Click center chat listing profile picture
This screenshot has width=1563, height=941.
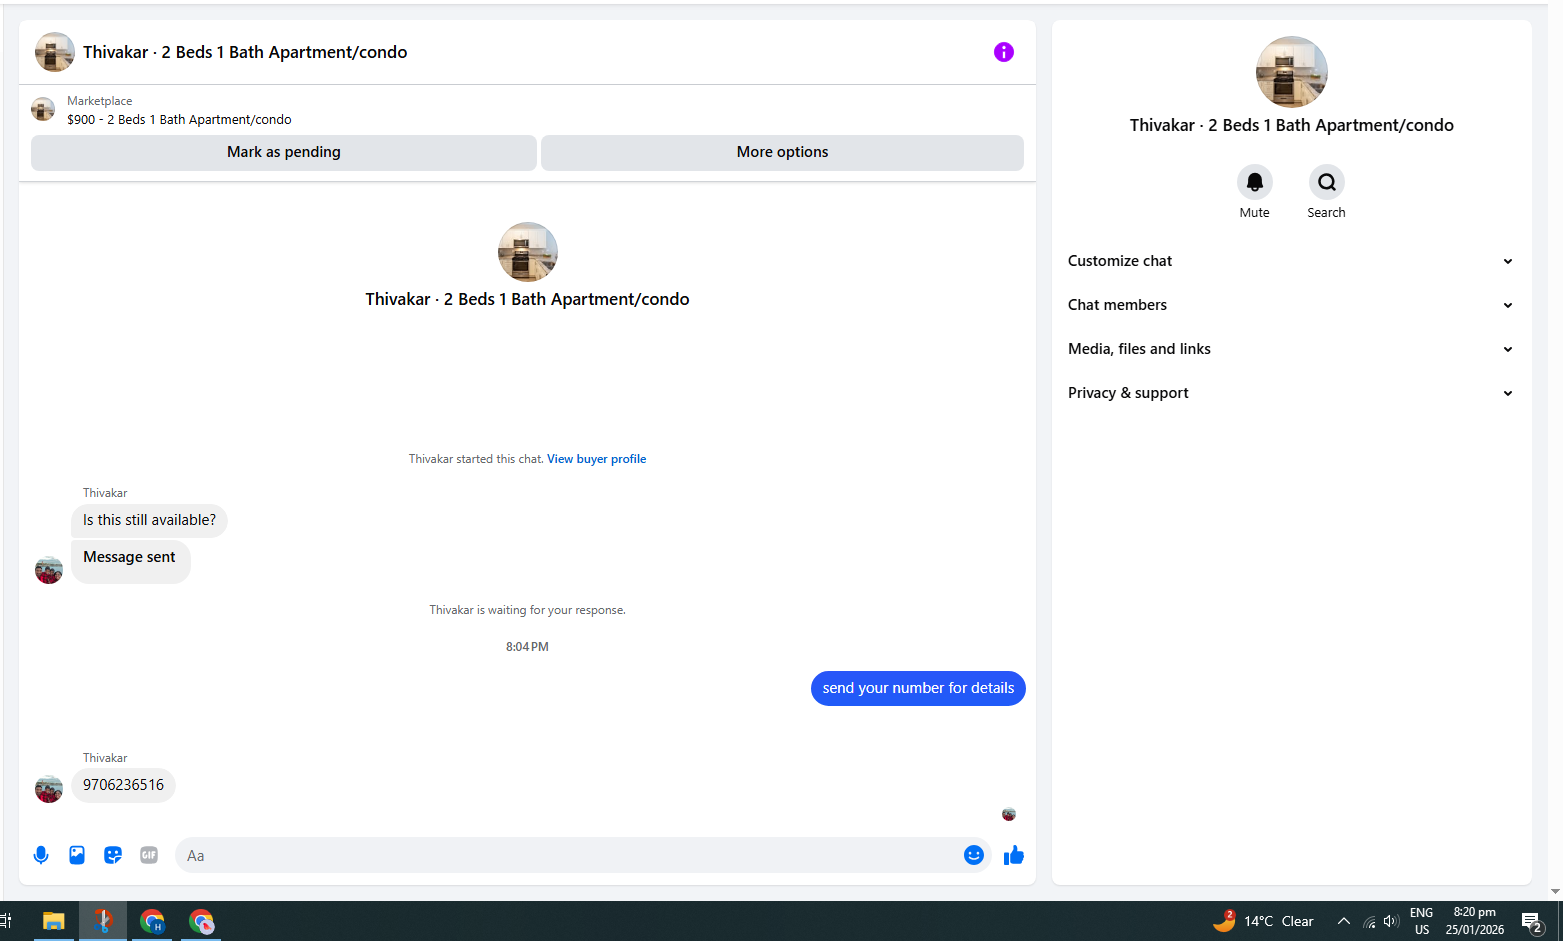tap(527, 252)
